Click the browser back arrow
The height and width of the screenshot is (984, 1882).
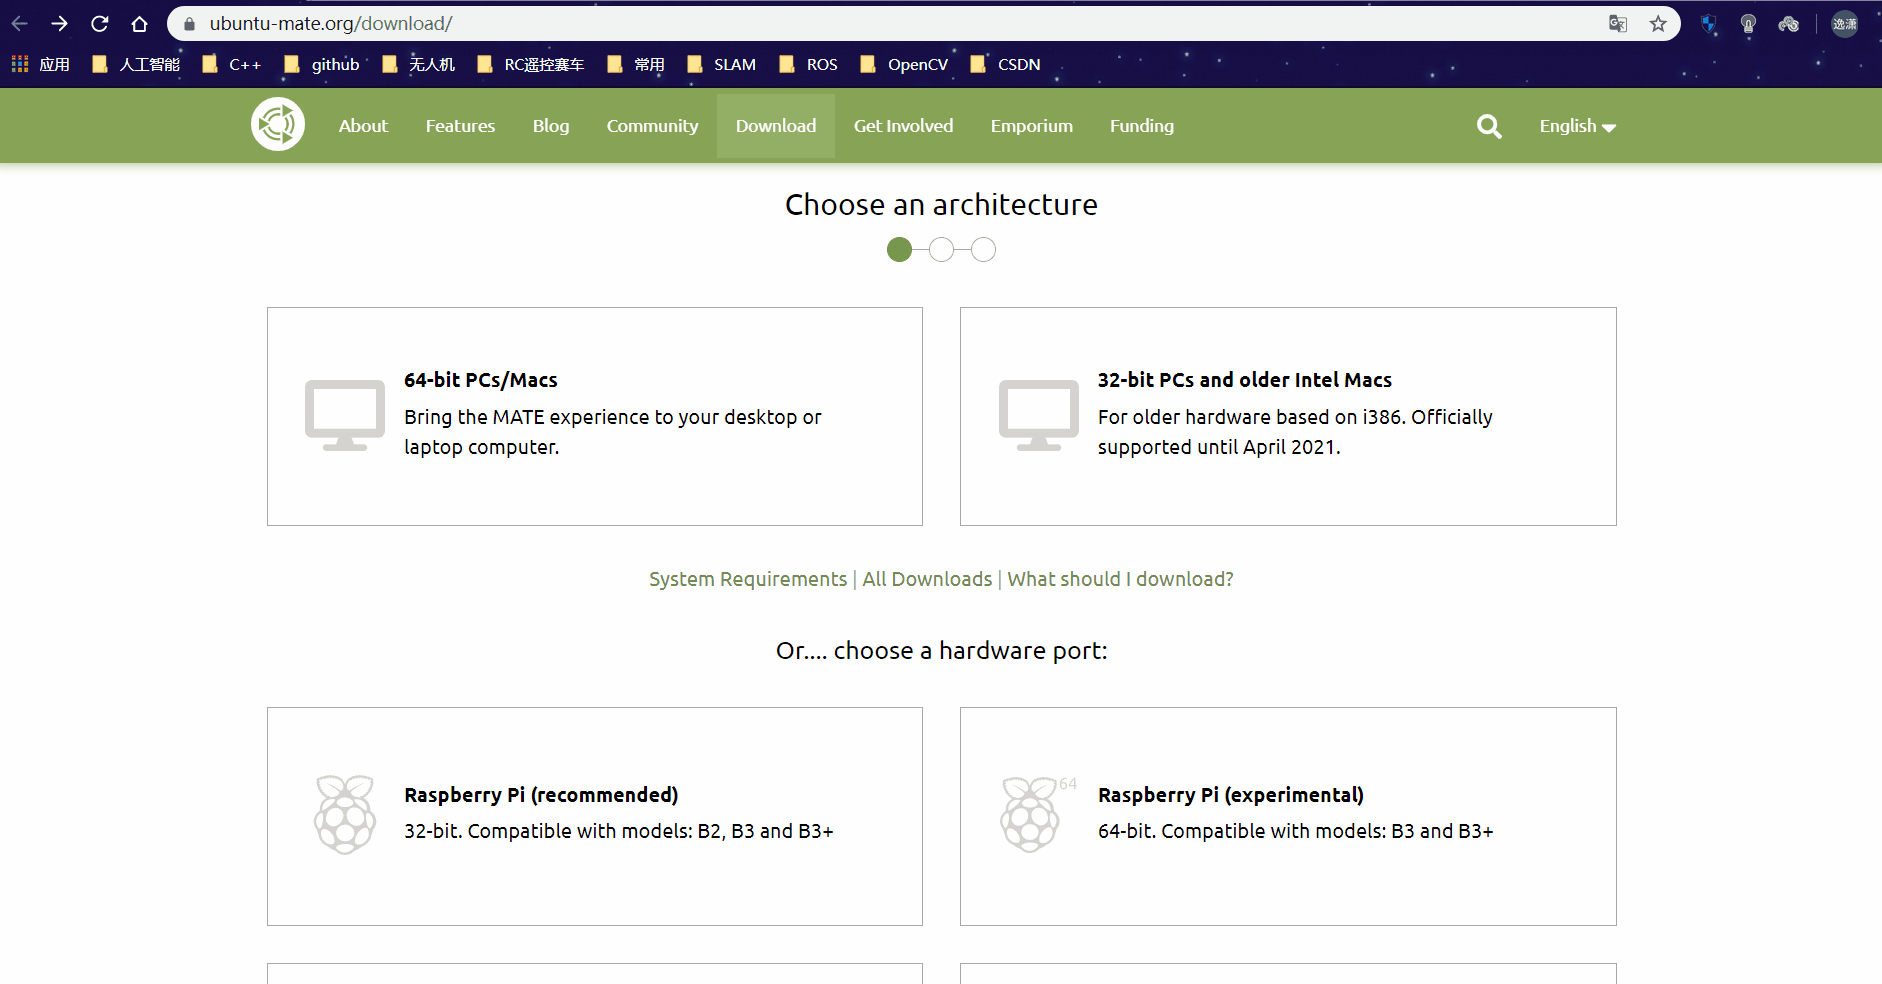click(x=20, y=23)
